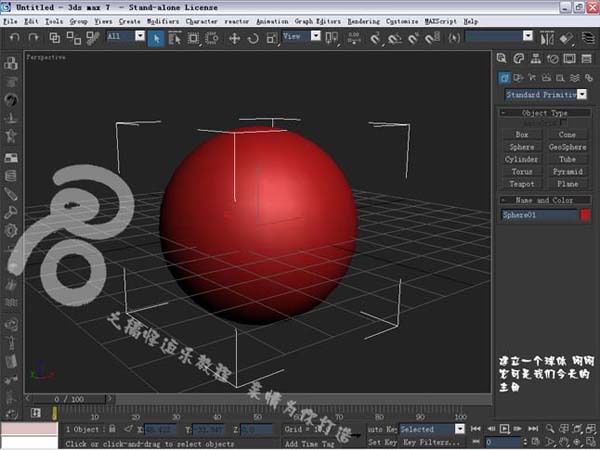The height and width of the screenshot is (450, 600).
Task: Toggle the Window/Crossing selection mode
Action: tap(212, 38)
